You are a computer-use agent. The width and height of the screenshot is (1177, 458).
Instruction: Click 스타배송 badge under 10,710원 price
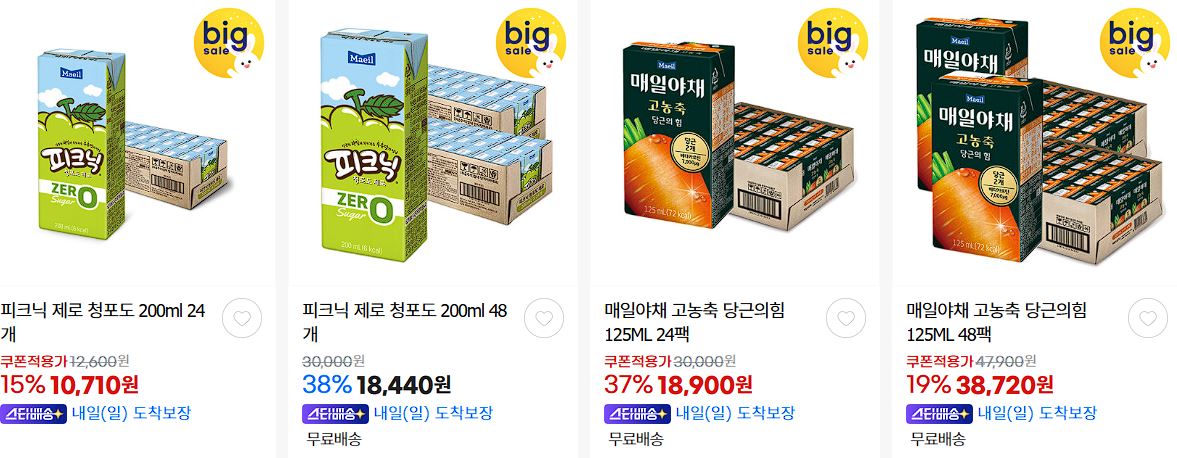(33, 414)
